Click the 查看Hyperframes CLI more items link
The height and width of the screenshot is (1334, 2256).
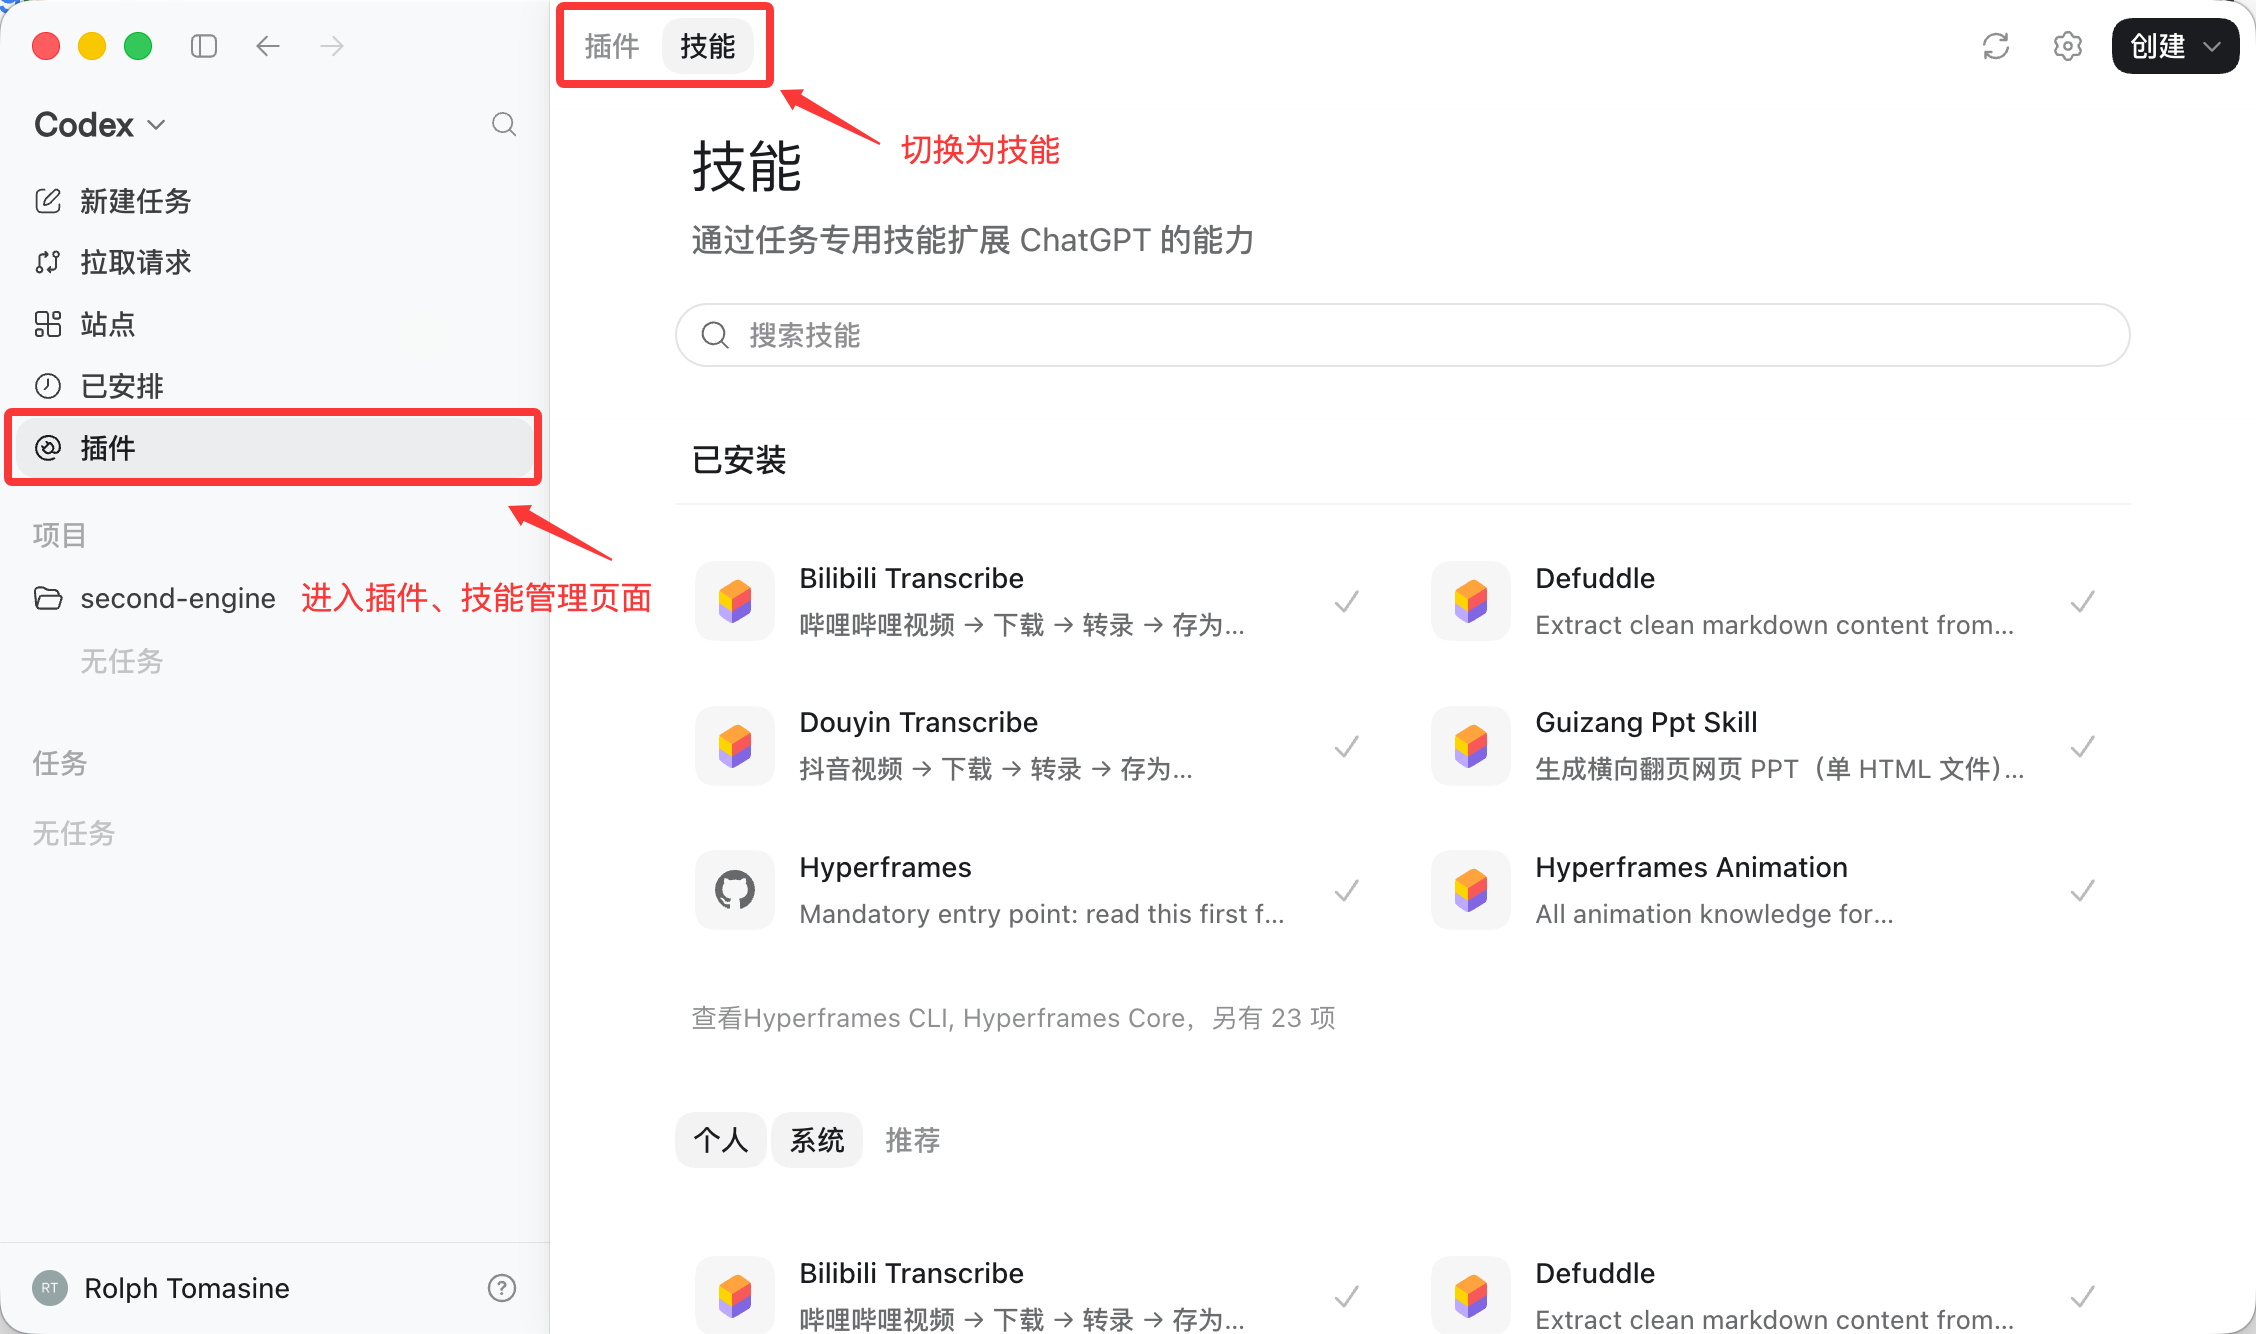point(1014,1018)
